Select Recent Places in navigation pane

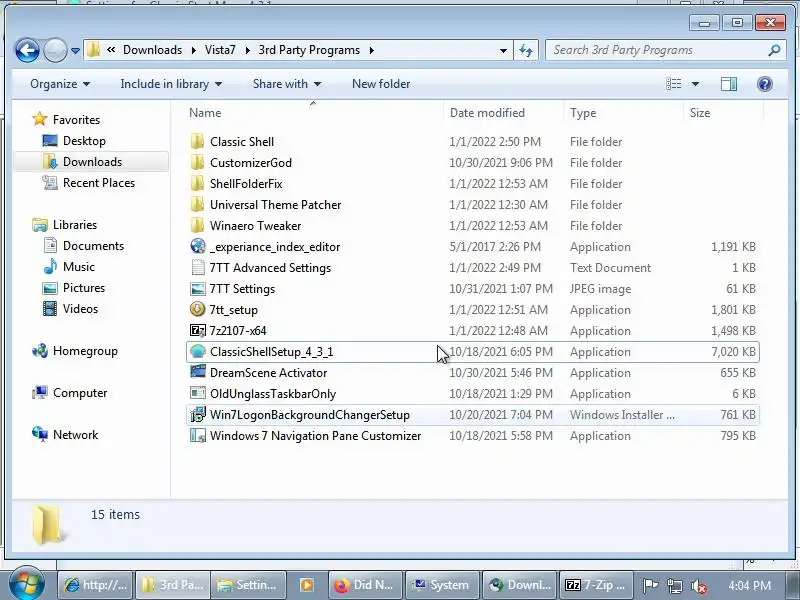[98, 183]
